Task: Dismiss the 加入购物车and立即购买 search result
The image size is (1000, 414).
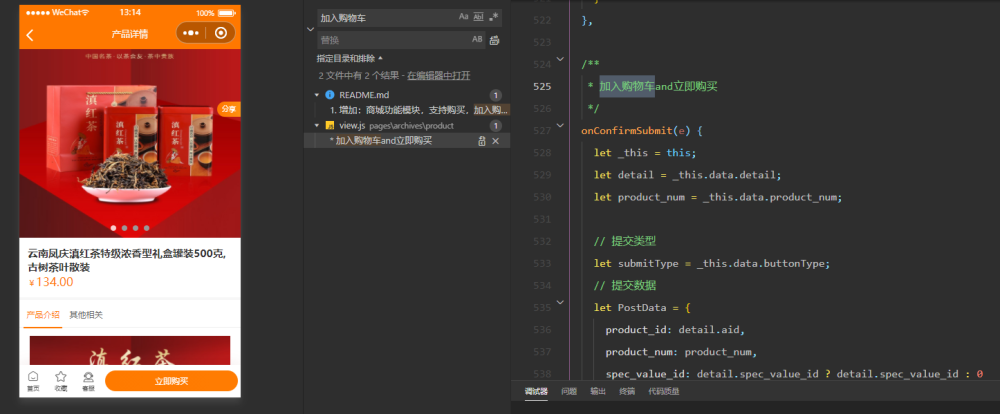Action: click(x=496, y=141)
